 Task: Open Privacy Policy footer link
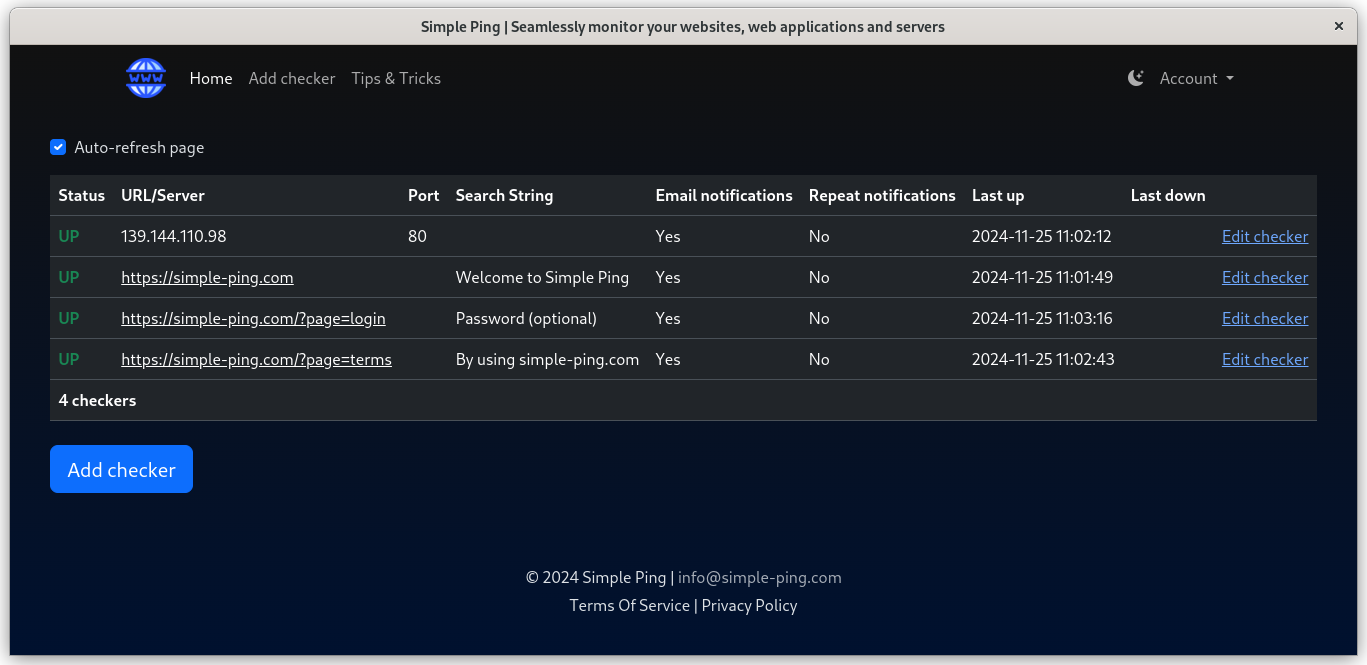coord(749,605)
